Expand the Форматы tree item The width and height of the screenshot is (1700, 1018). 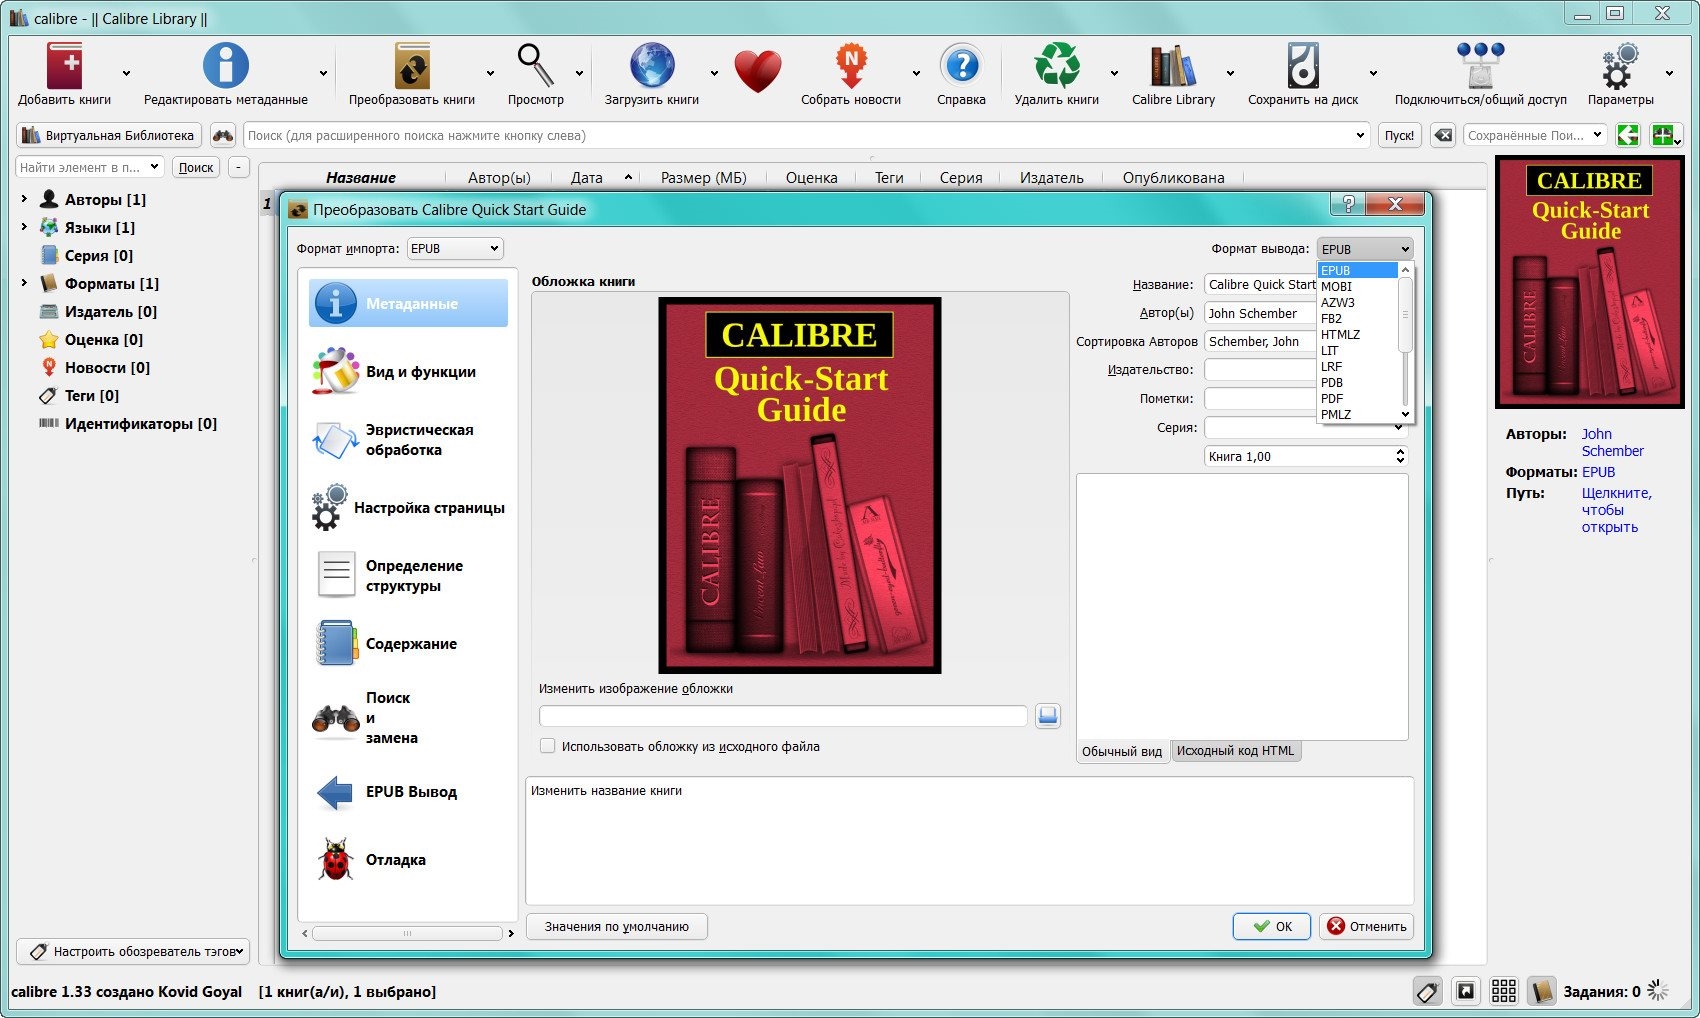coord(24,283)
